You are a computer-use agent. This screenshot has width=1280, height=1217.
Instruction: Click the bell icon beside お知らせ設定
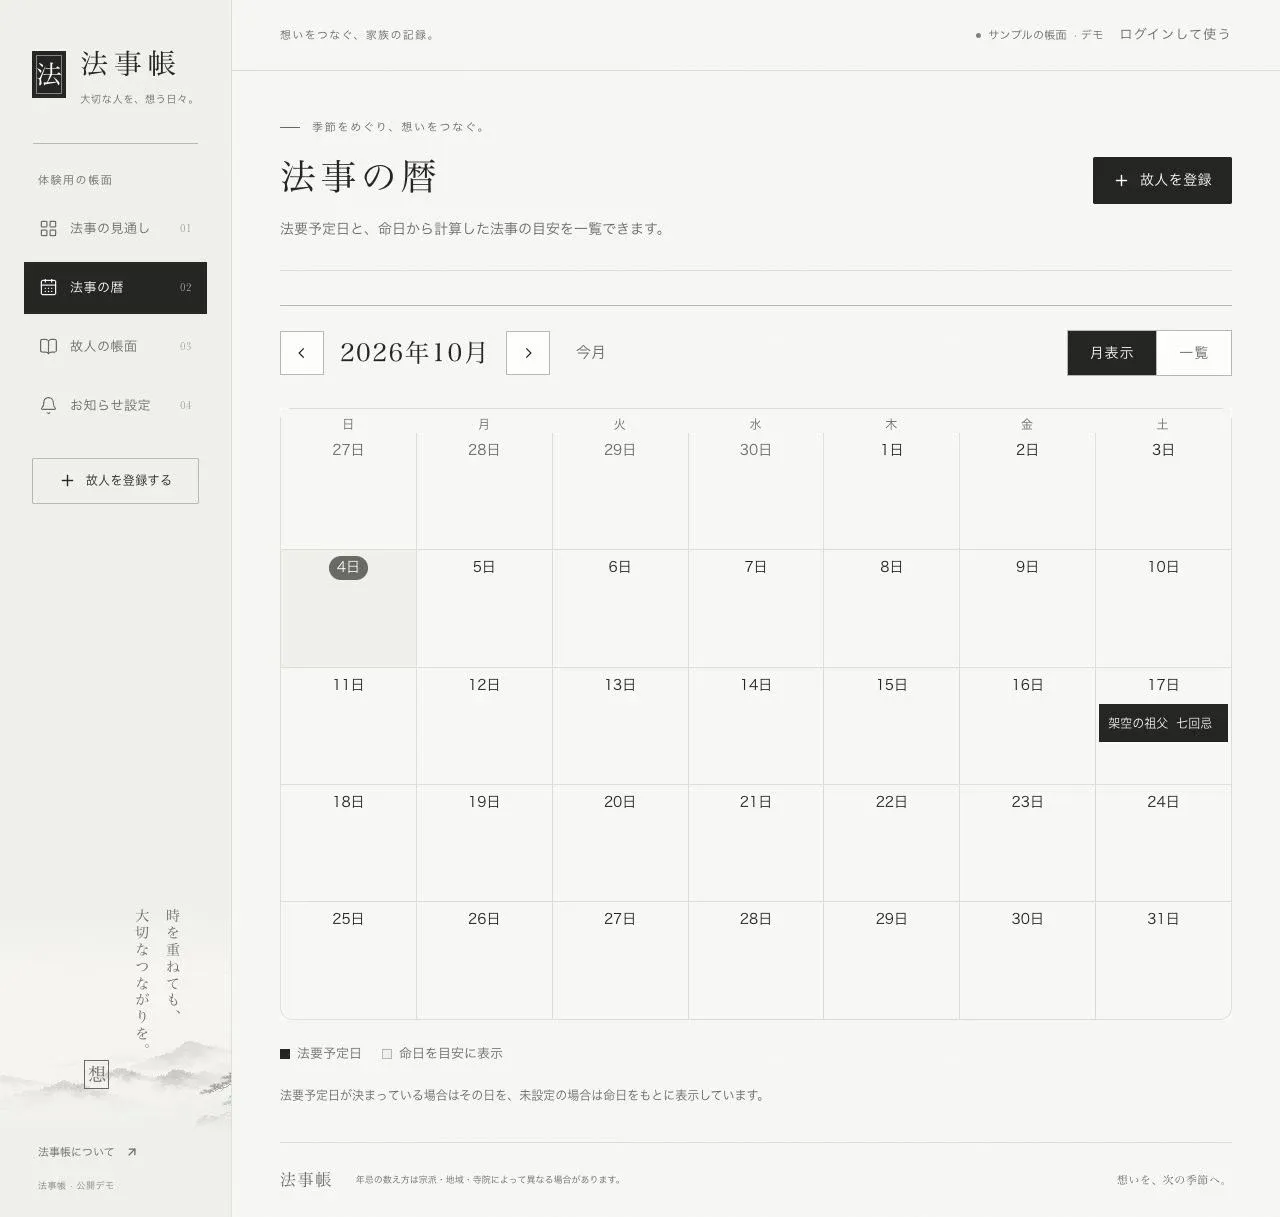(48, 406)
